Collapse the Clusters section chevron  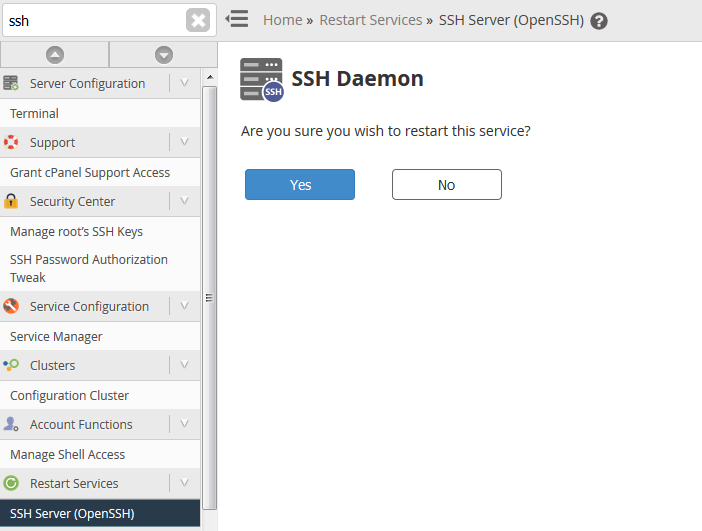(x=184, y=365)
